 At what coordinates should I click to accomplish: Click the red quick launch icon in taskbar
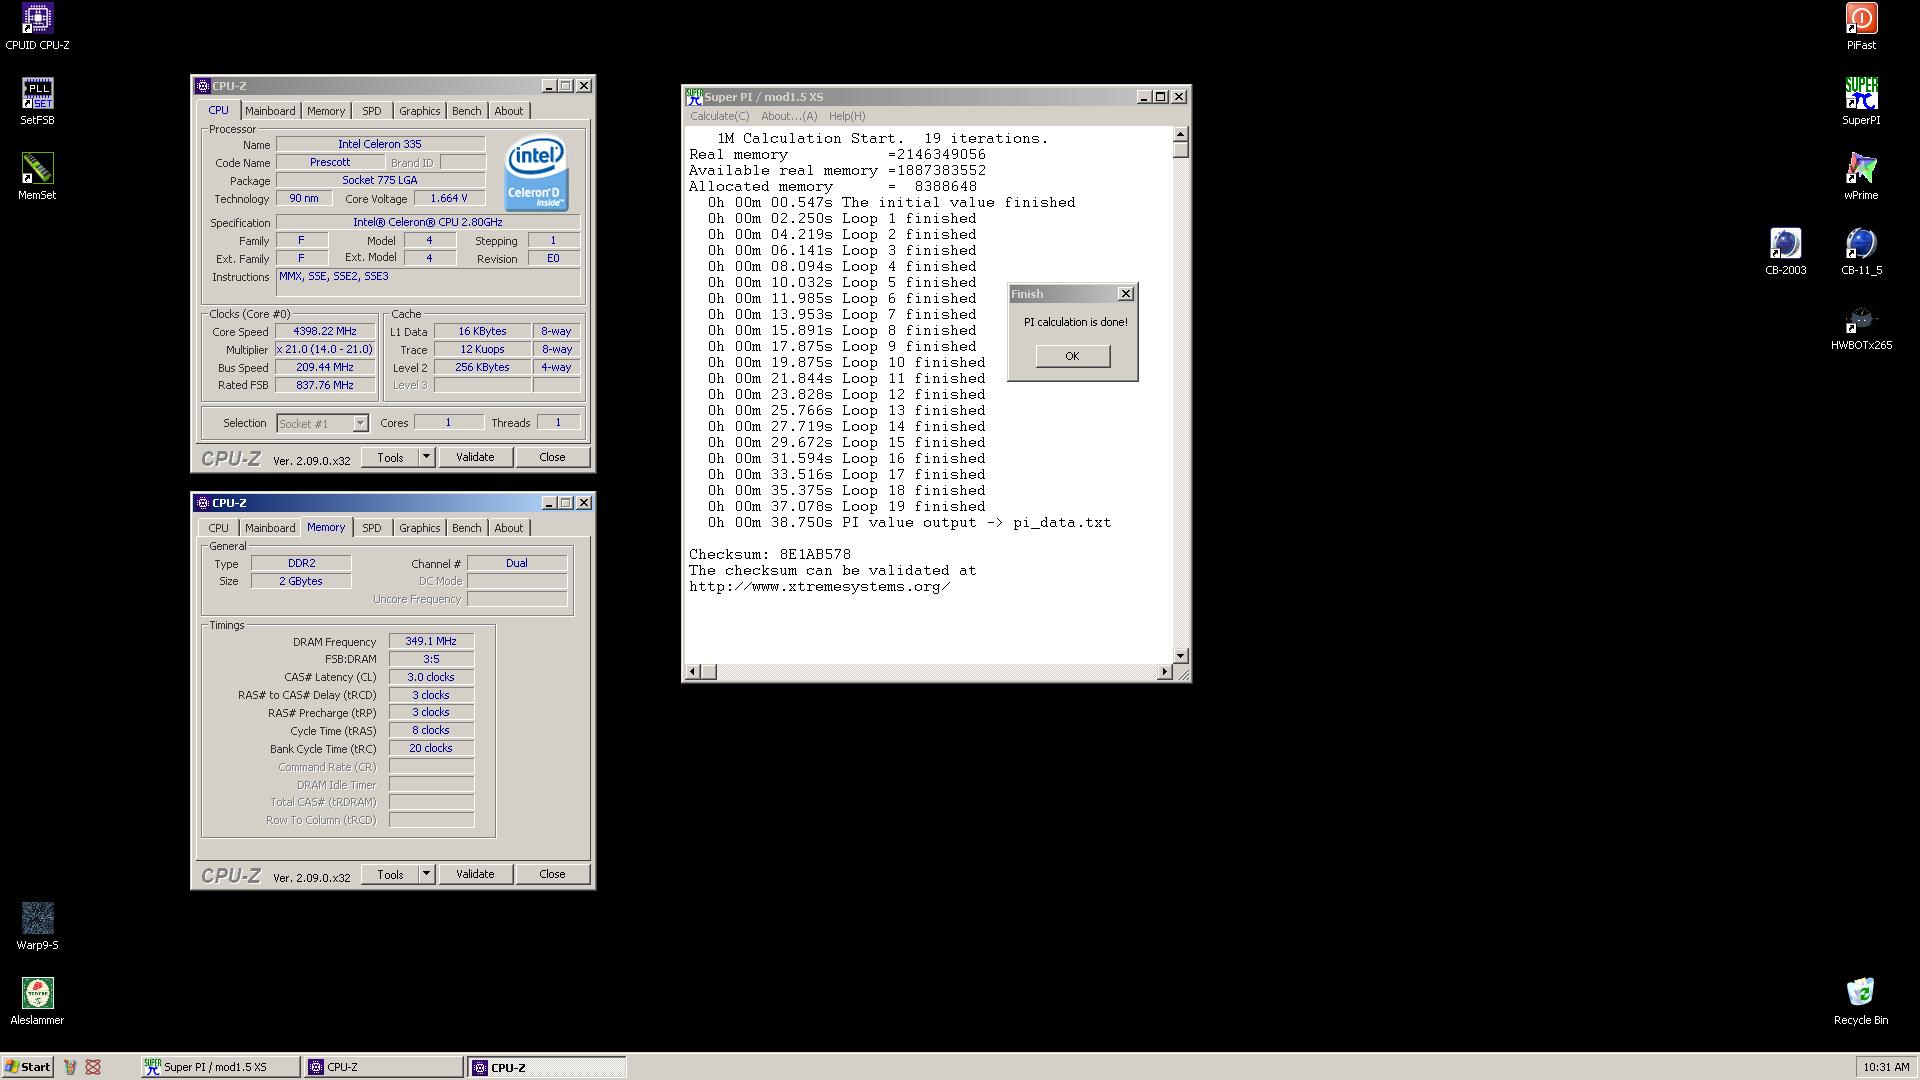pos(93,1067)
